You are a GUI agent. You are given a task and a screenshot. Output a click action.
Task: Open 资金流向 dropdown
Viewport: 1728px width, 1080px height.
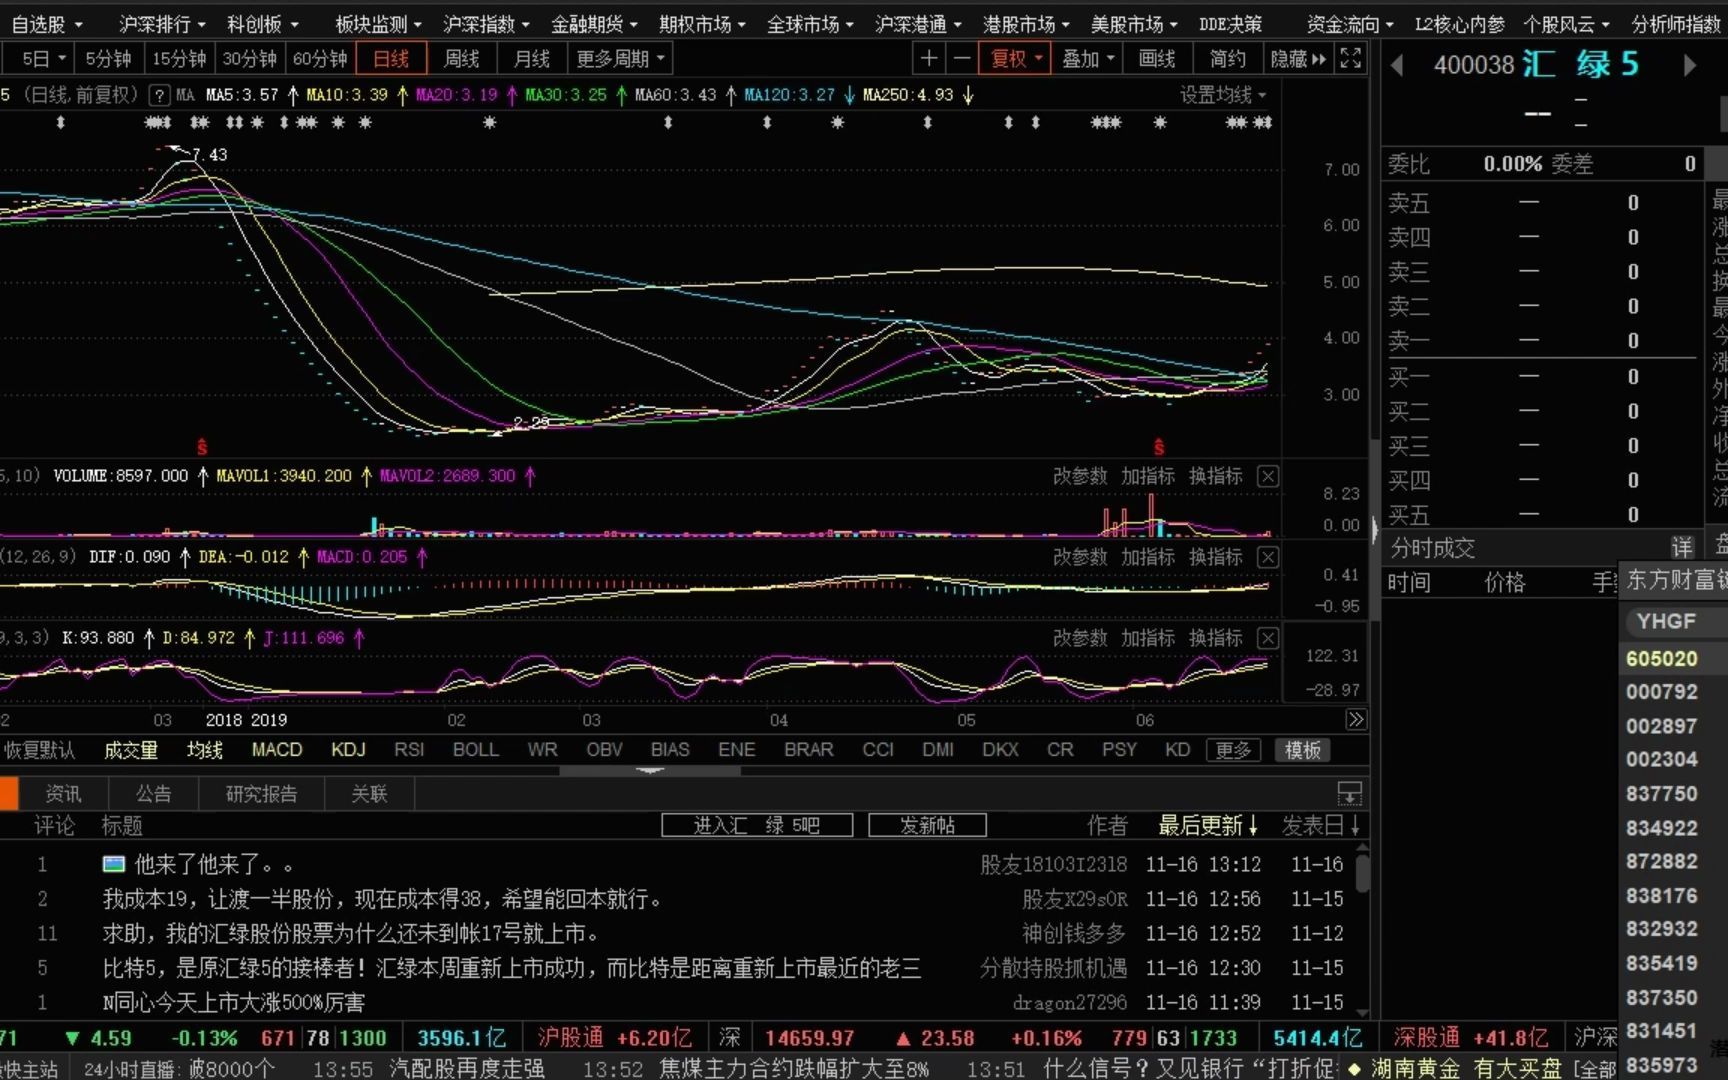pyautogui.click(x=1350, y=24)
